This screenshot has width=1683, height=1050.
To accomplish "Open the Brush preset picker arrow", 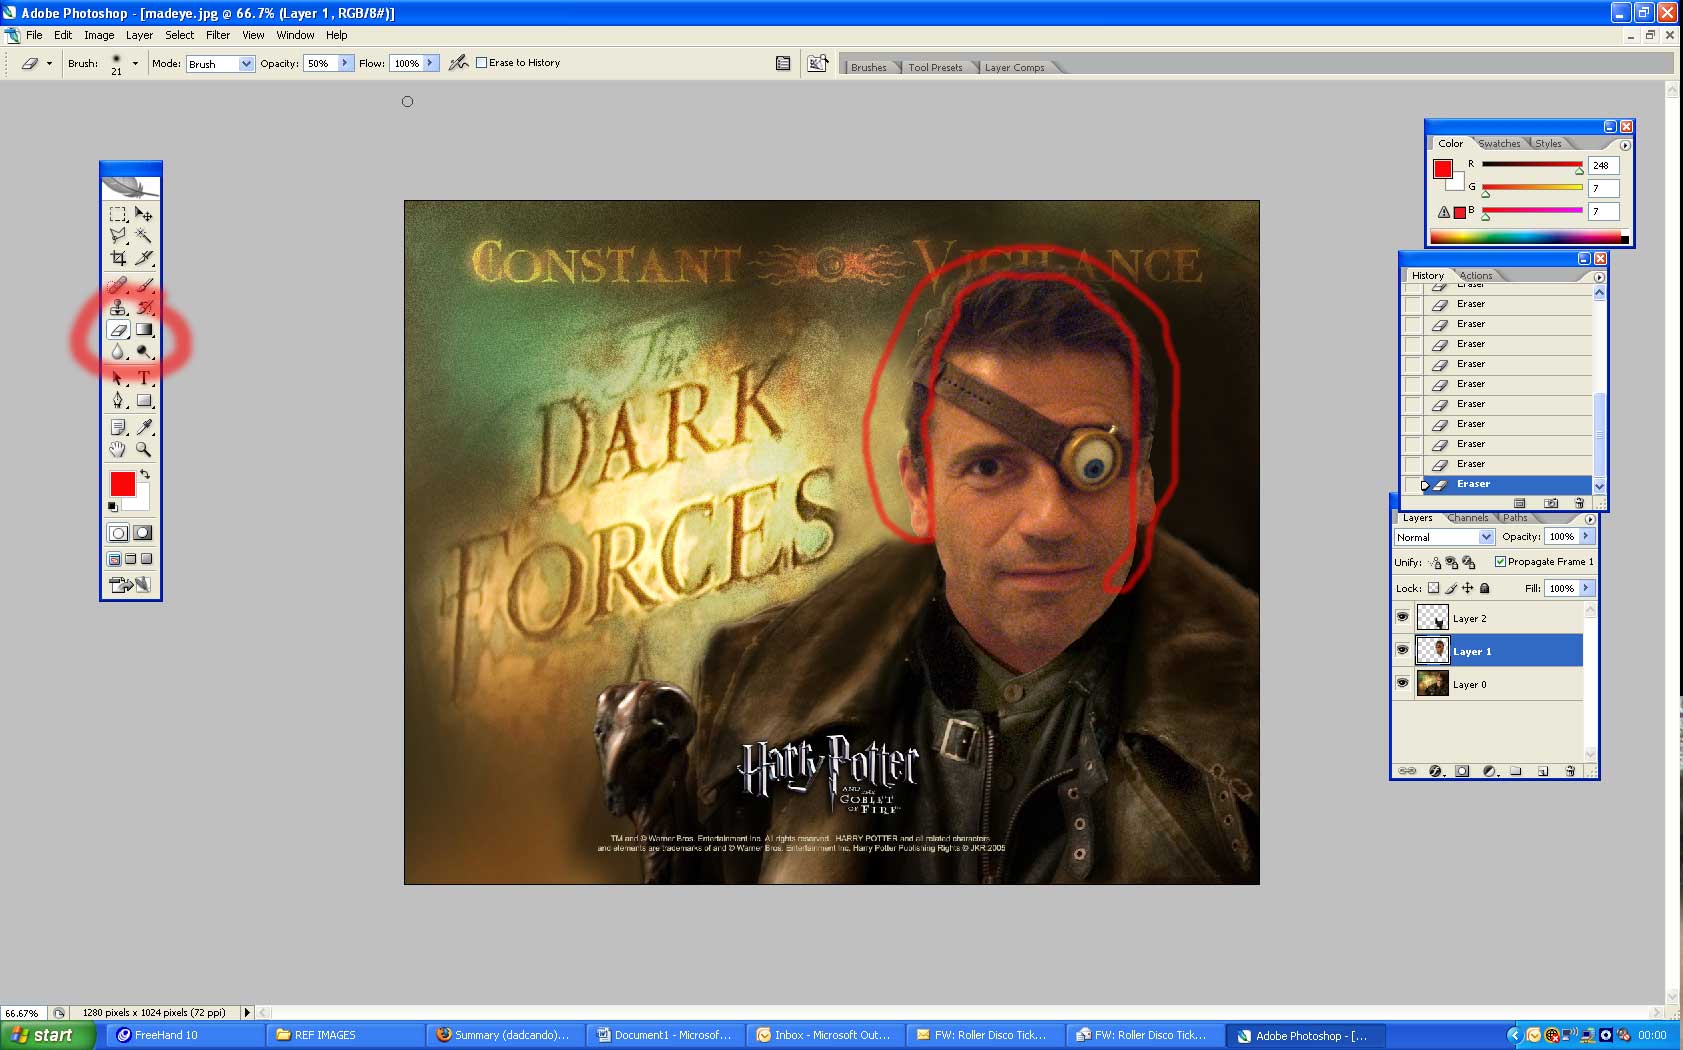I will 135,63.
